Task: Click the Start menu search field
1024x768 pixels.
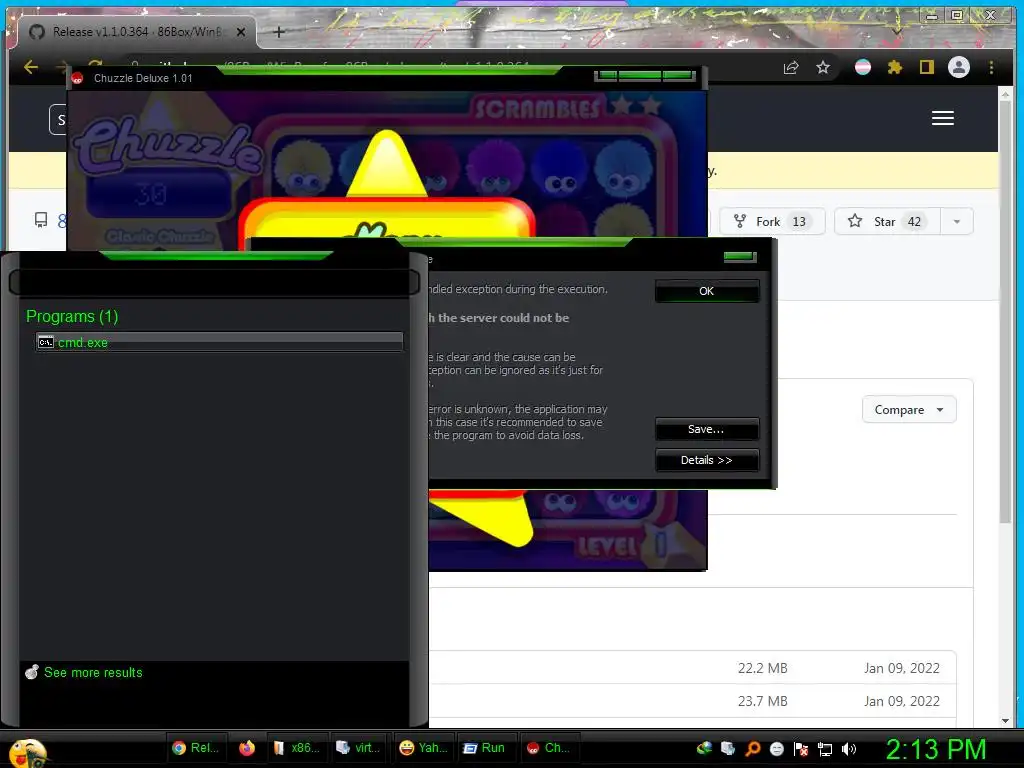Action: (x=214, y=282)
